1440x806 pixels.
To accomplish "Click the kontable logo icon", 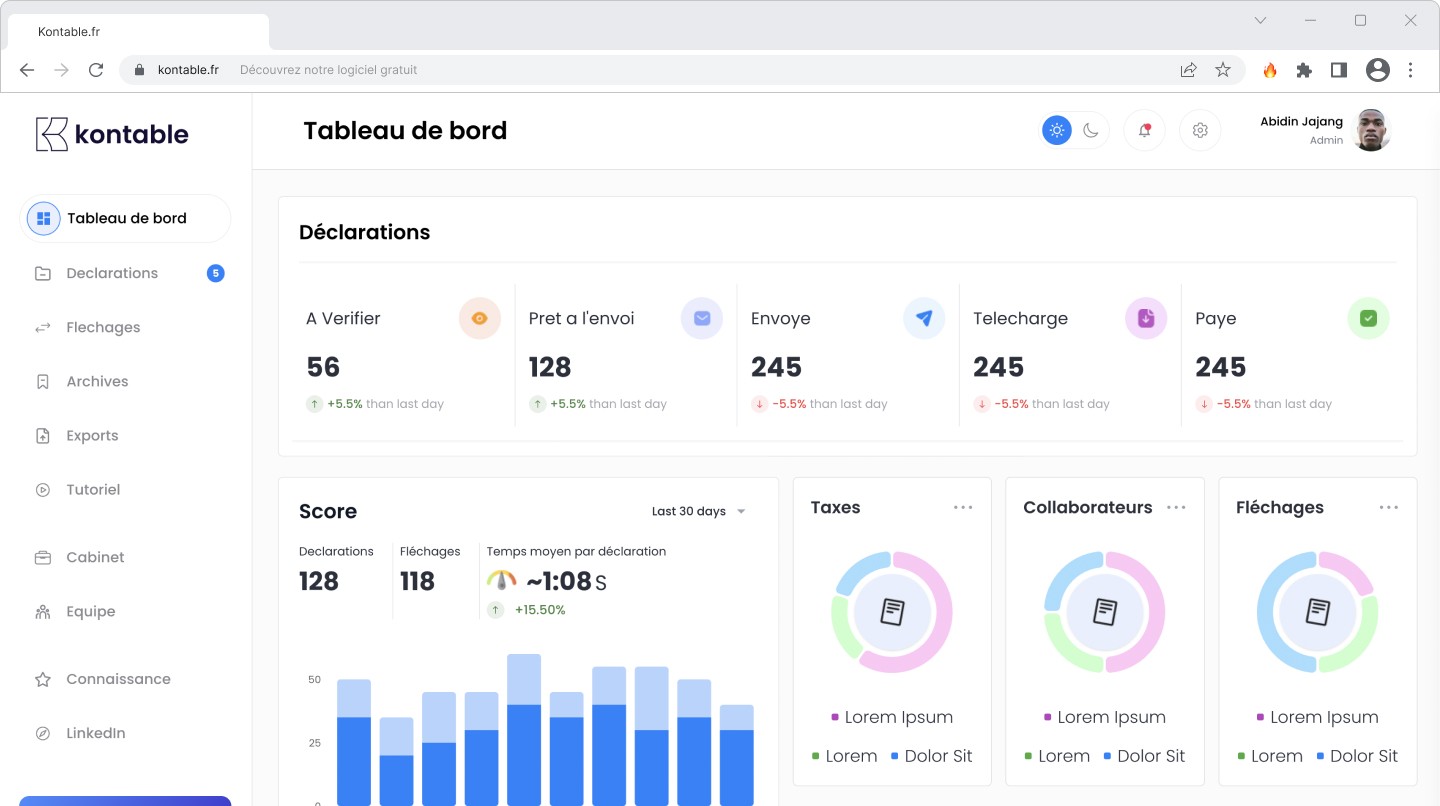I will [x=52, y=134].
